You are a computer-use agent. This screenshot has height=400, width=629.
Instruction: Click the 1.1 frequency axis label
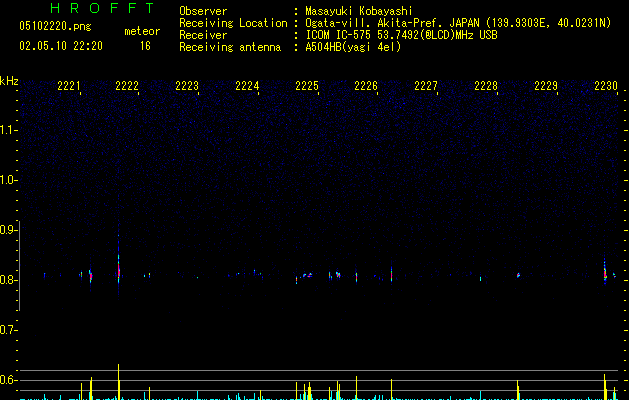(x=8, y=130)
